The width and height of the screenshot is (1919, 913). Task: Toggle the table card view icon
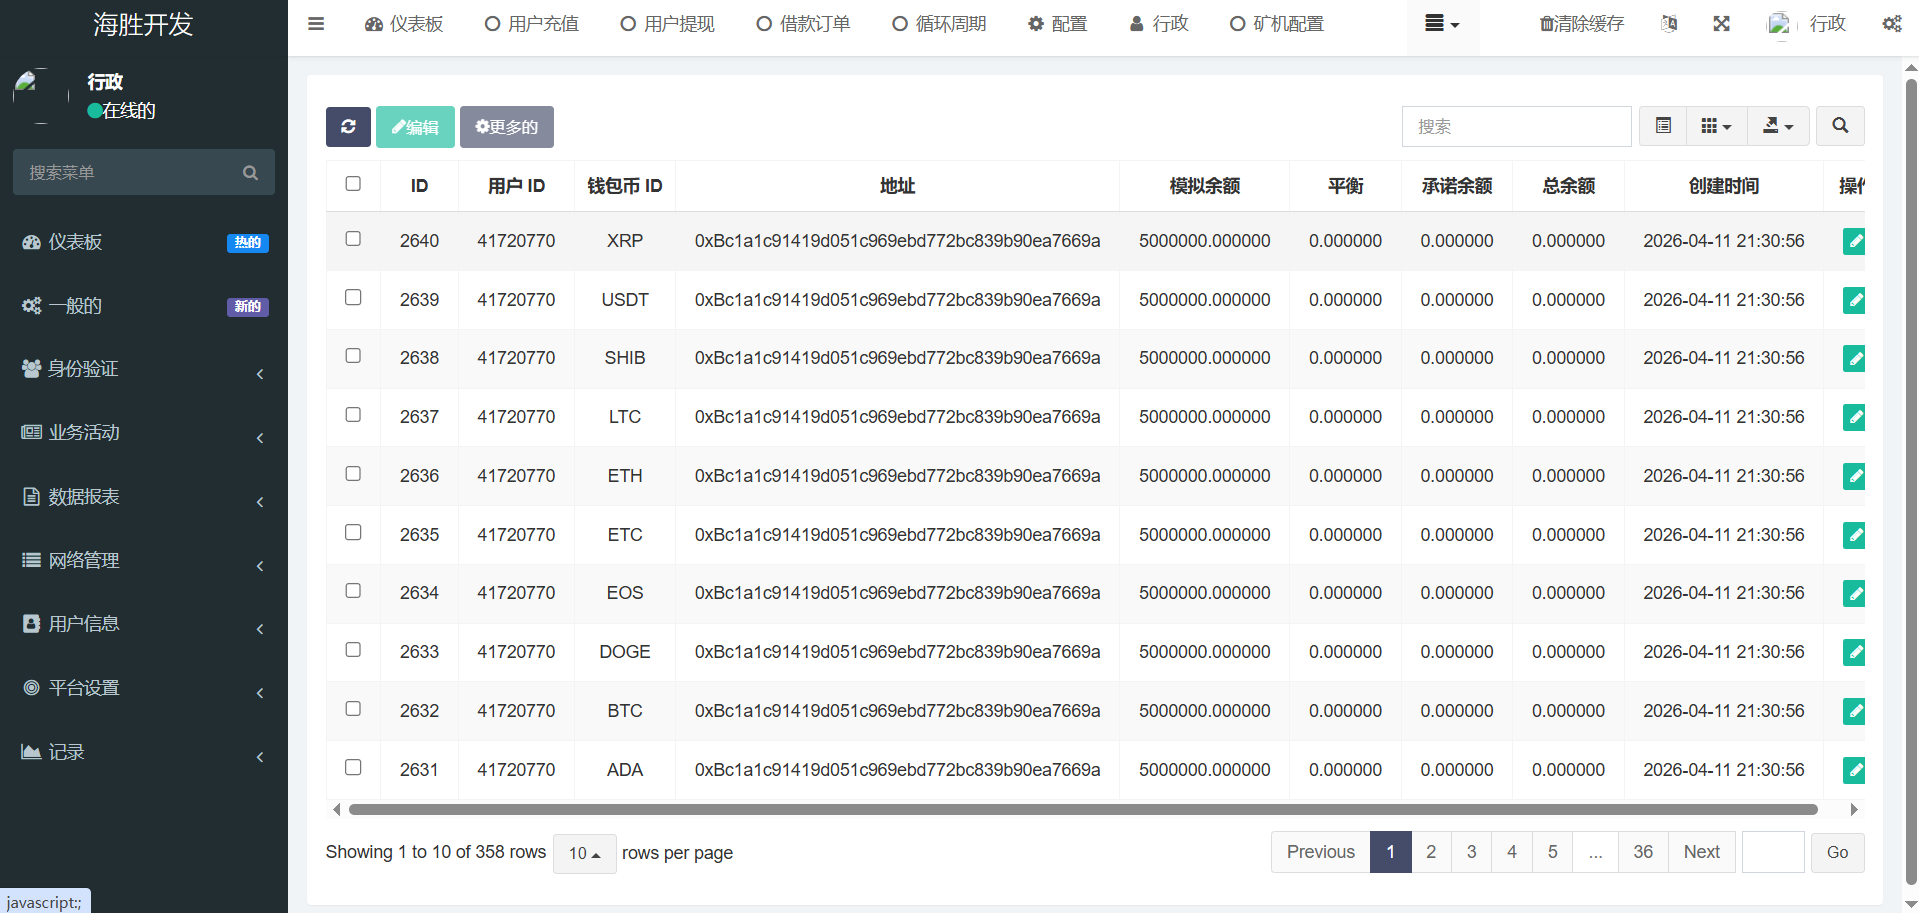coord(1663,126)
